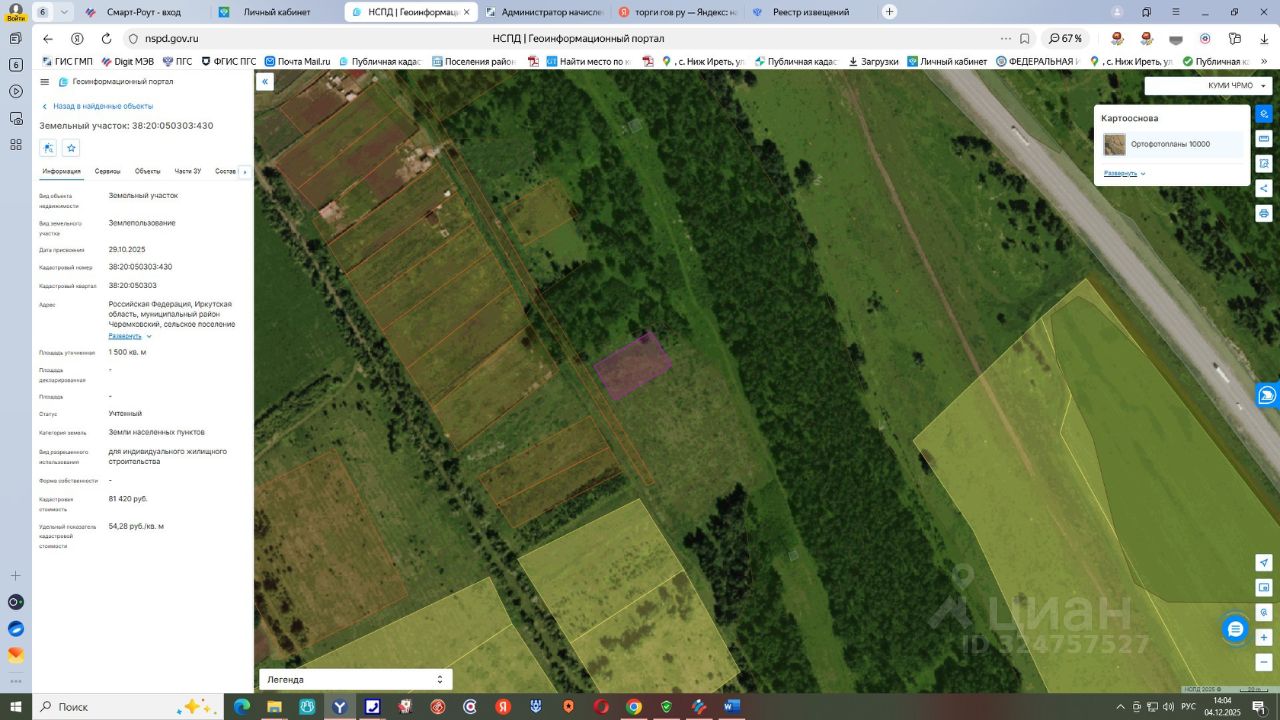Open Microsoft Edge from the taskbar

241,706
